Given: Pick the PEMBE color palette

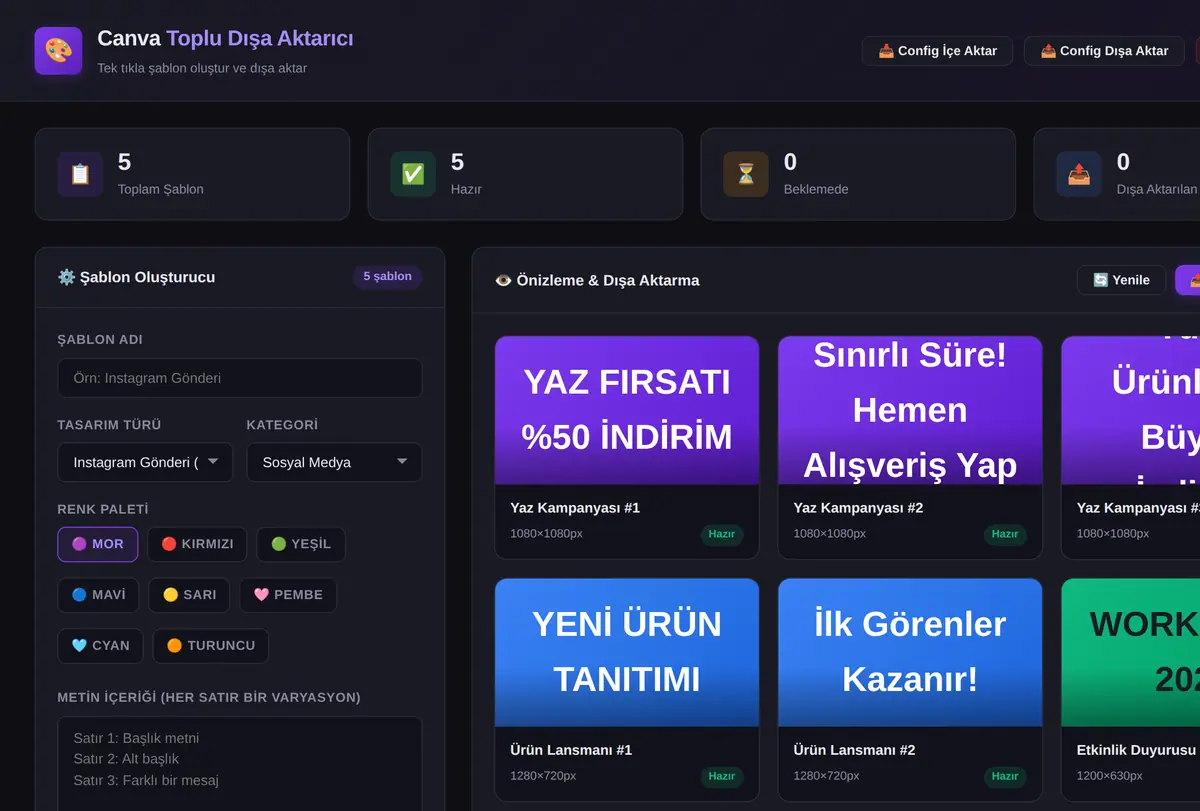Looking at the screenshot, I should pos(288,595).
